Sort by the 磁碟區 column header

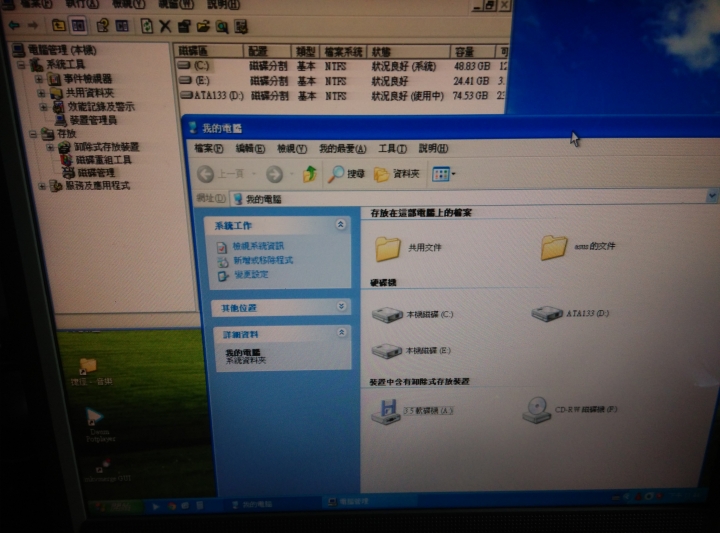point(208,51)
